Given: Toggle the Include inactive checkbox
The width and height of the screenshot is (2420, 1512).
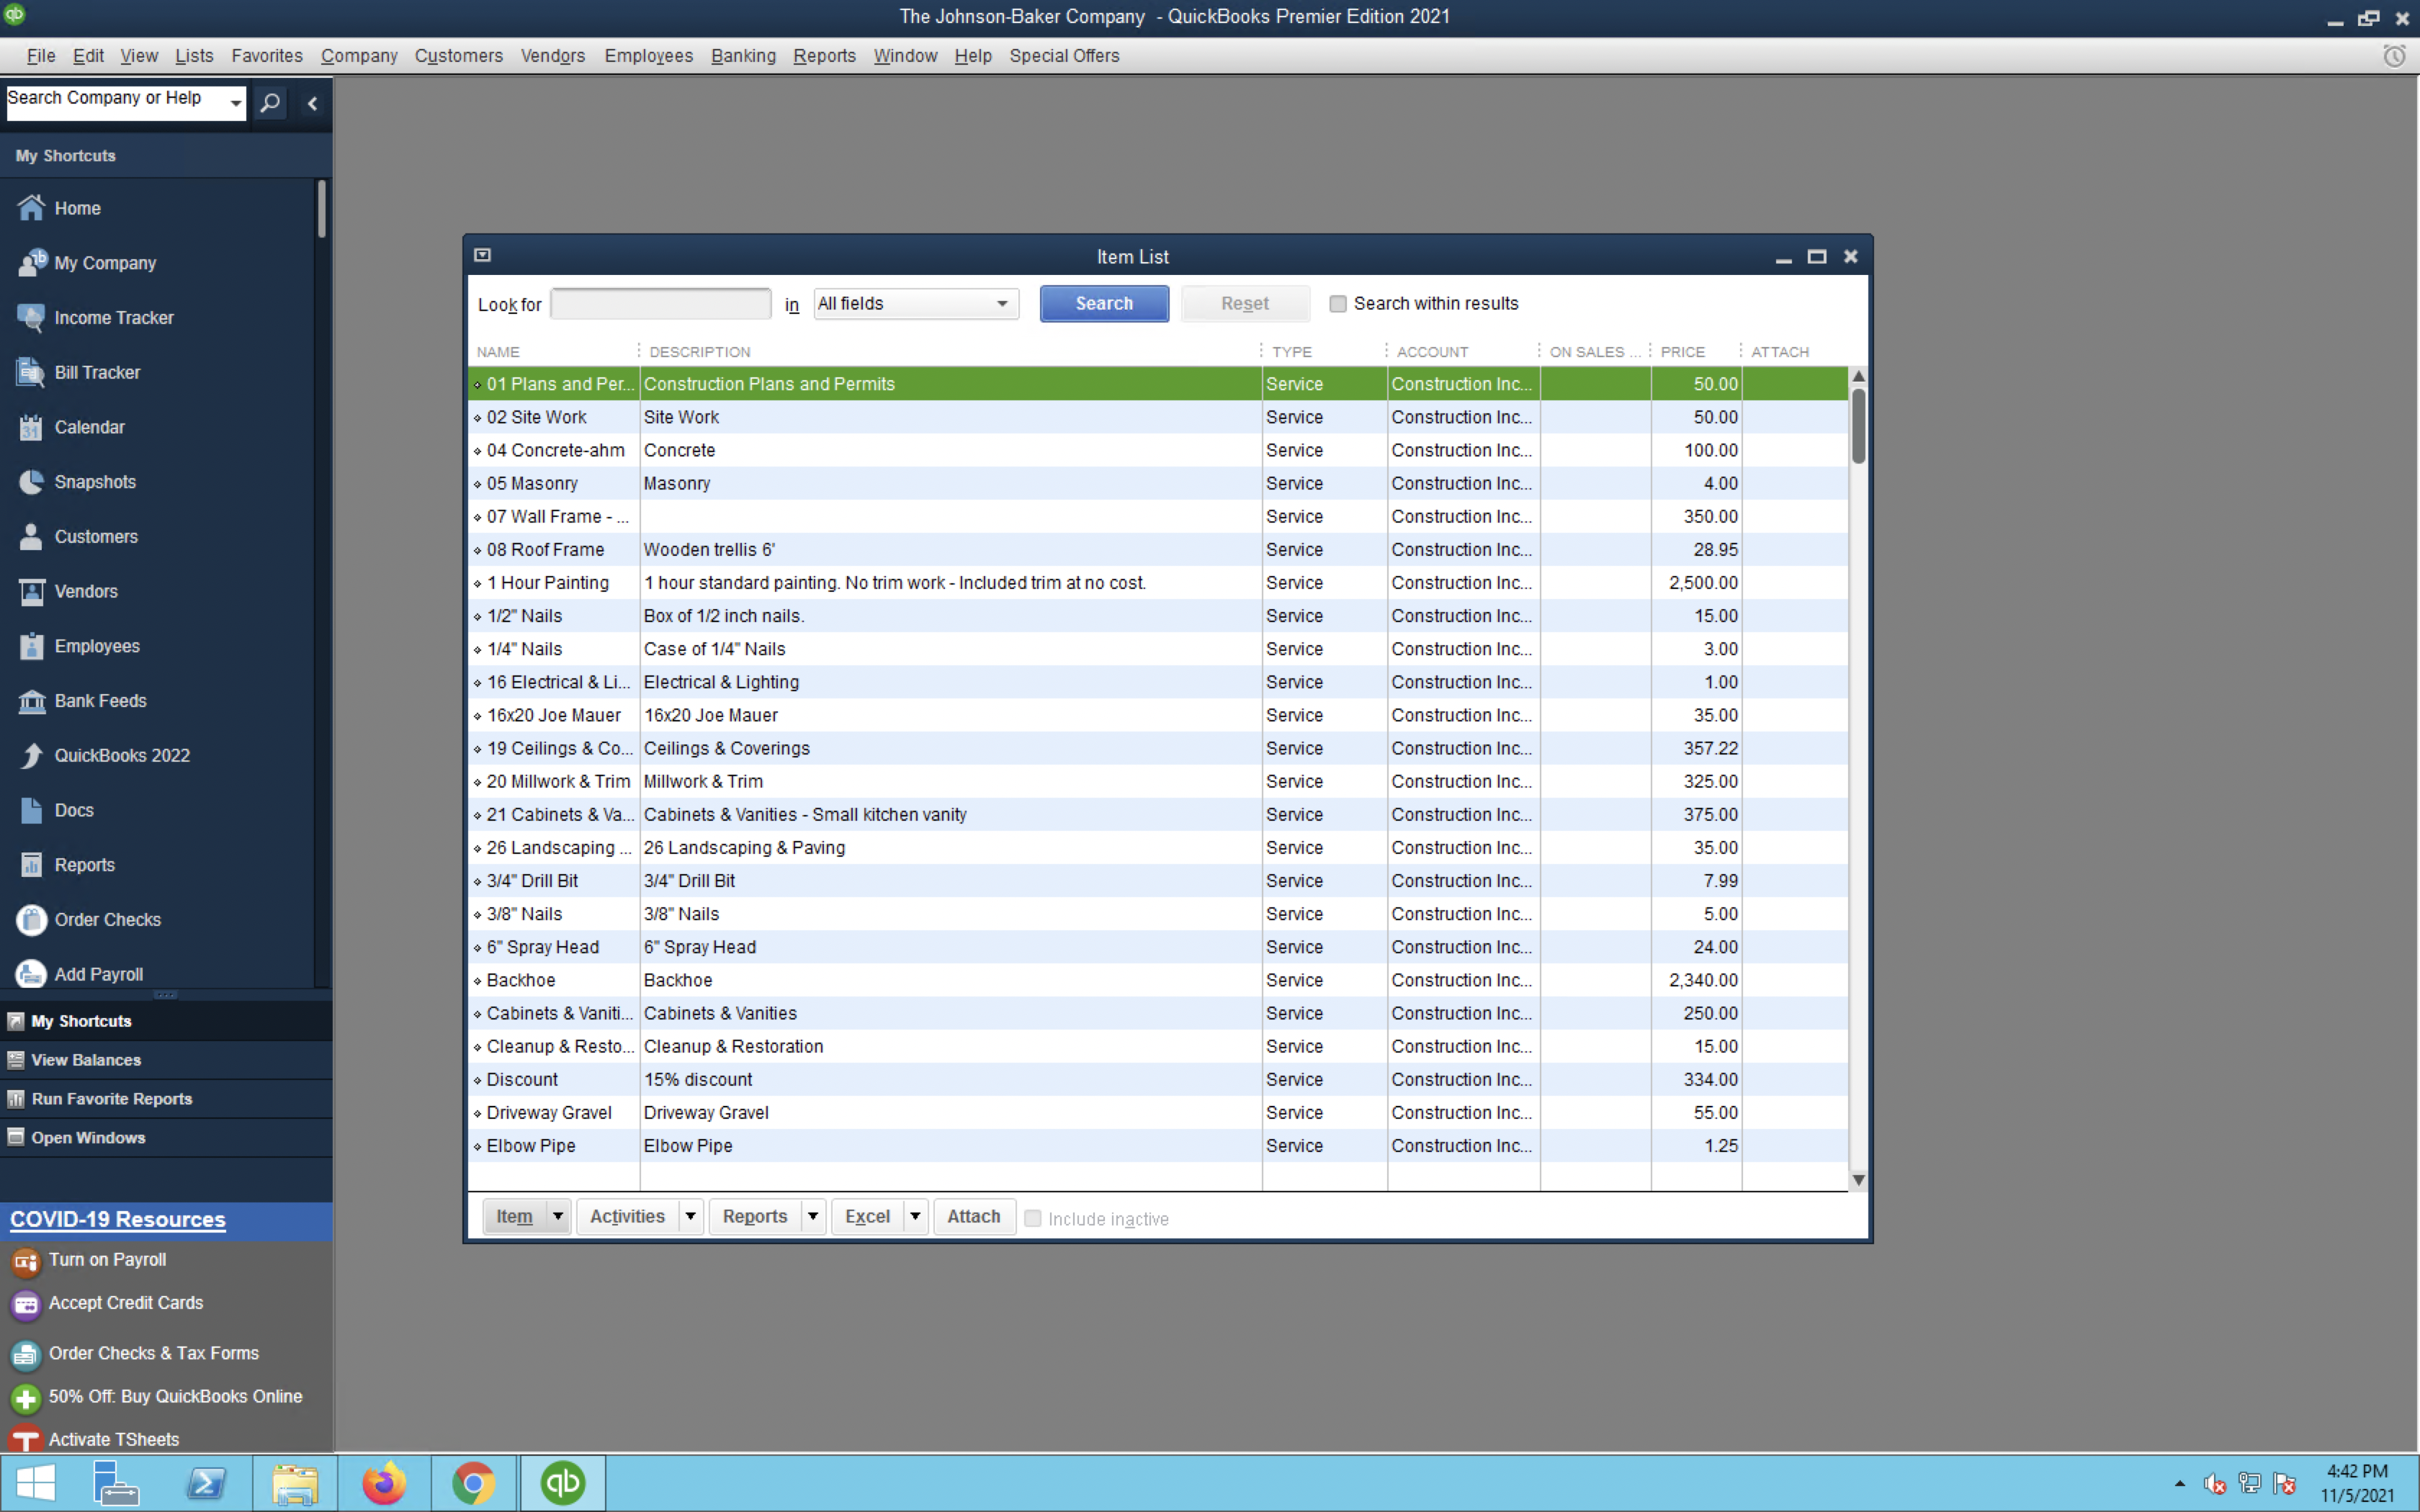Looking at the screenshot, I should pos(1033,1219).
